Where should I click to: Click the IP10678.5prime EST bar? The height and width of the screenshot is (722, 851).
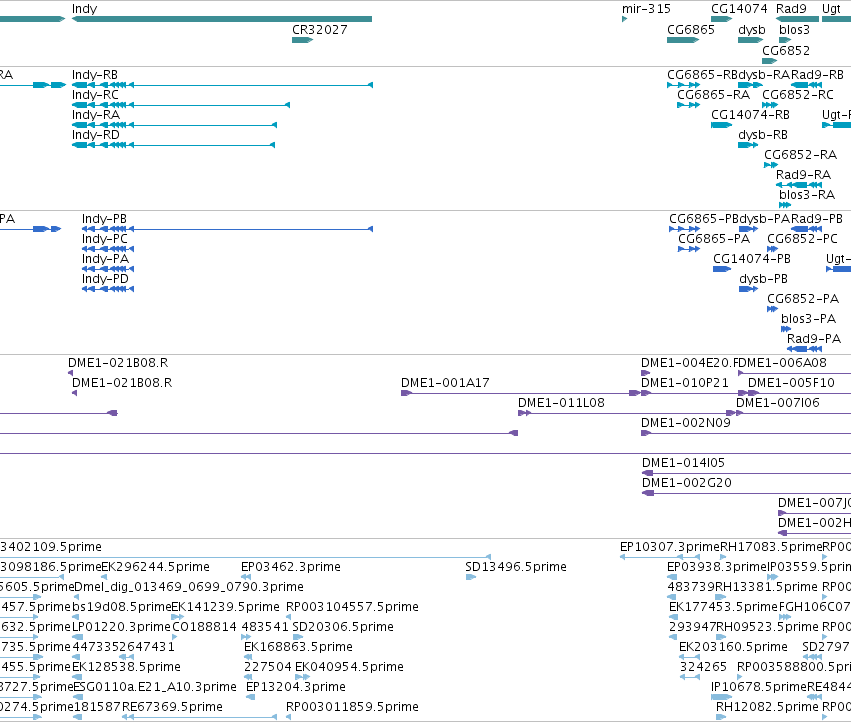coord(721,697)
